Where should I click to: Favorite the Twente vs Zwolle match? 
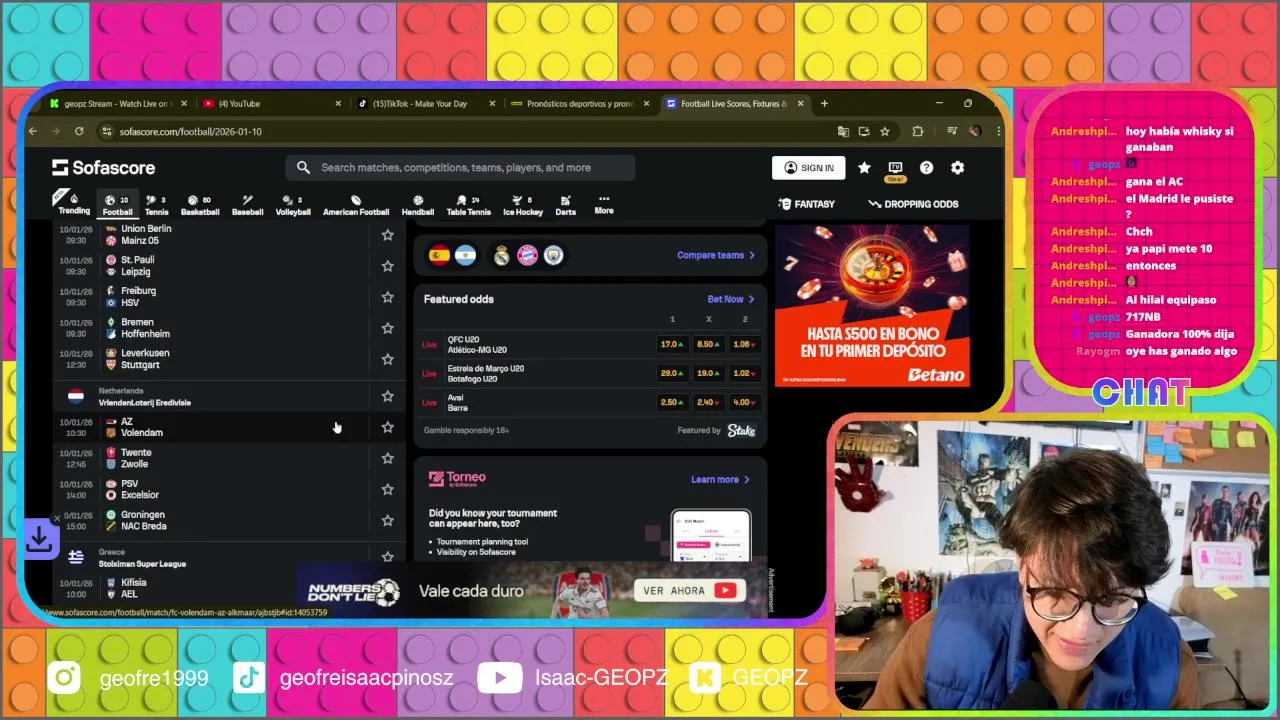(387, 458)
